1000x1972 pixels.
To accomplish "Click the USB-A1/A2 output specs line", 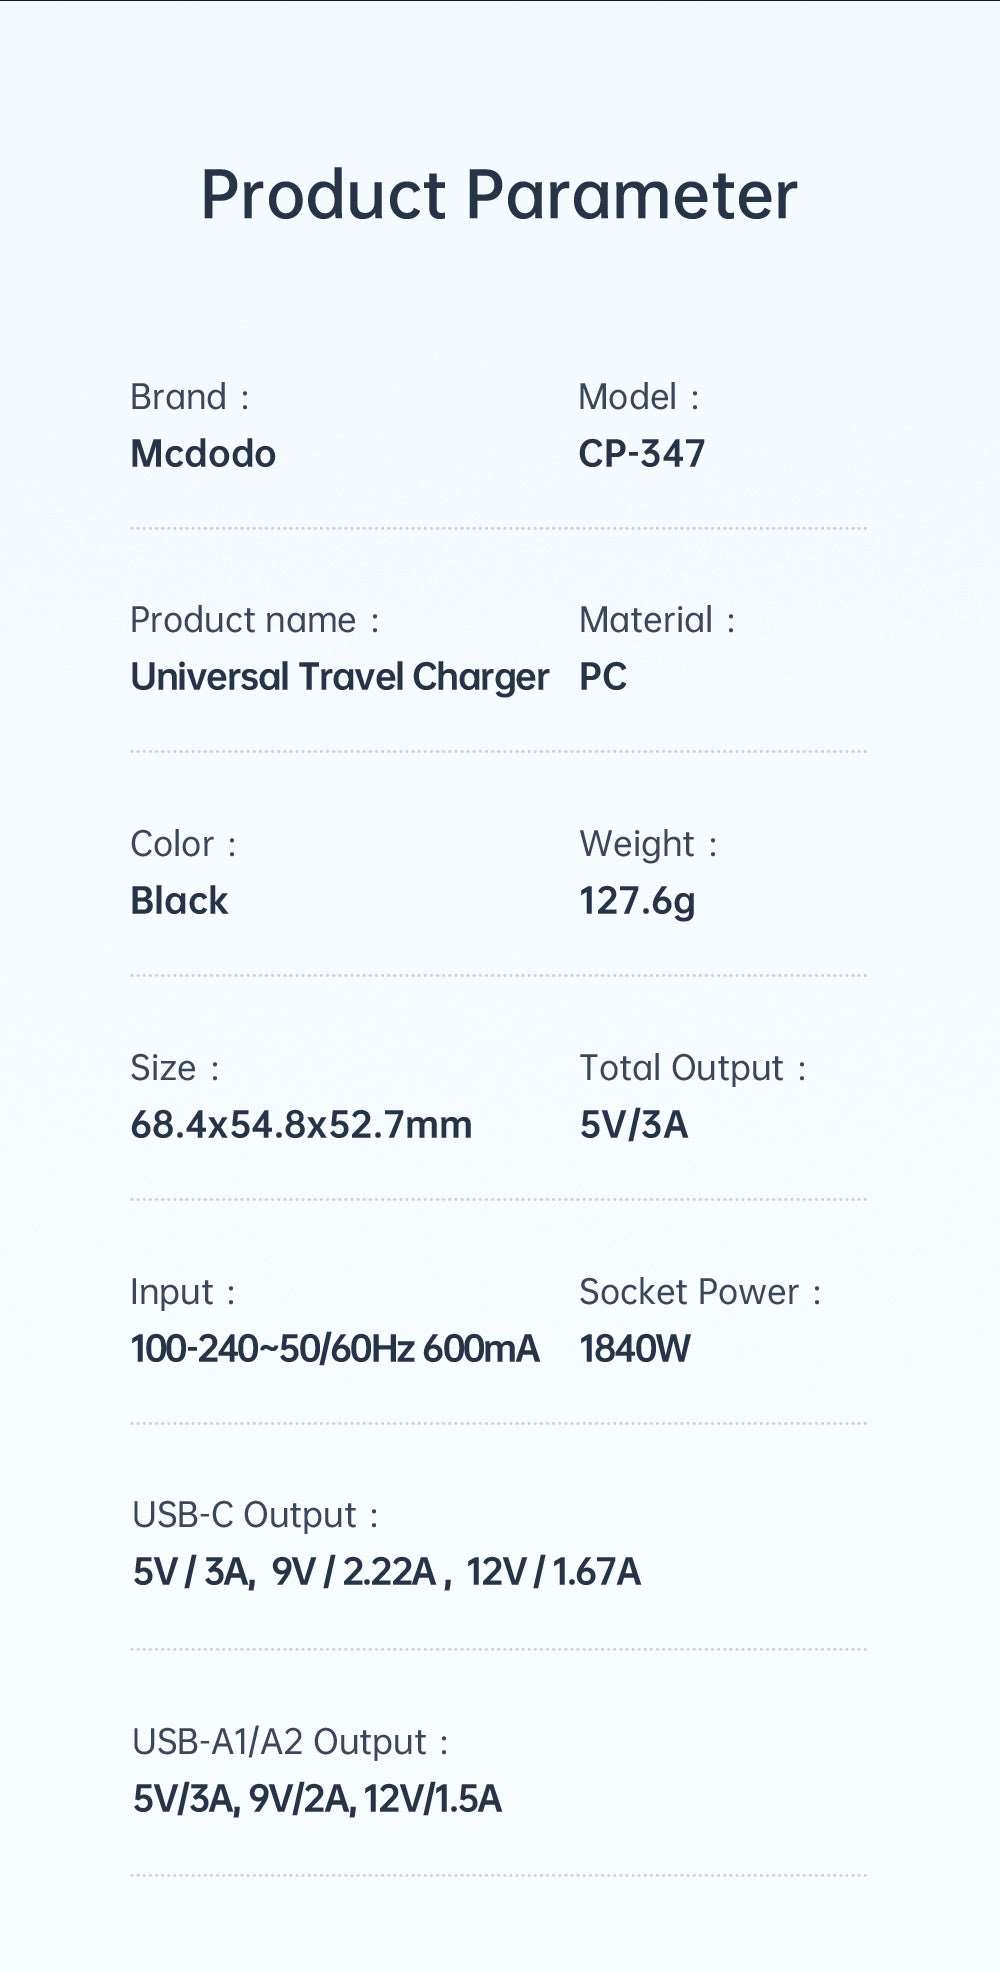I will [317, 1799].
